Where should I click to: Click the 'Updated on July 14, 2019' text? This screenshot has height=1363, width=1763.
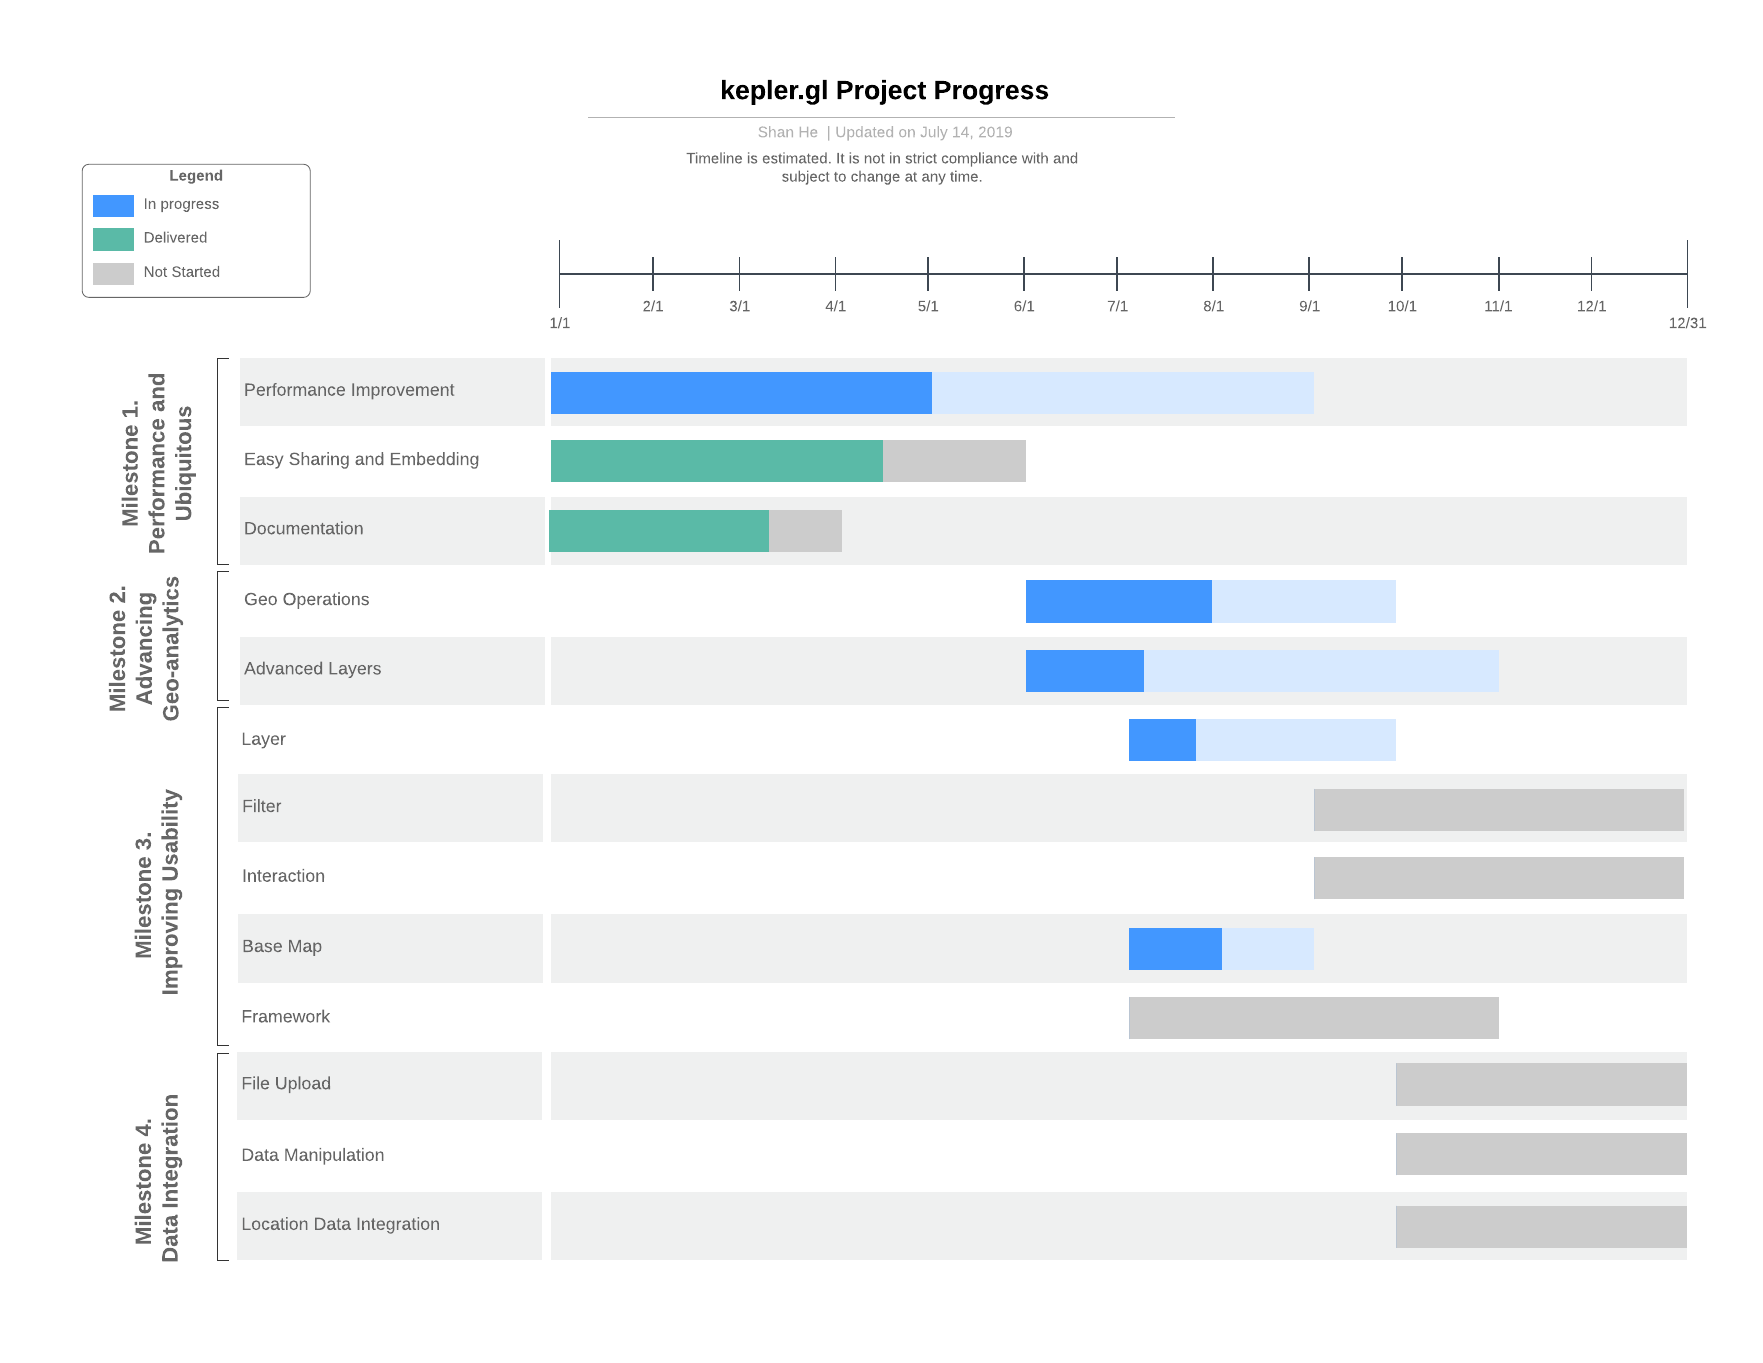(x=923, y=132)
